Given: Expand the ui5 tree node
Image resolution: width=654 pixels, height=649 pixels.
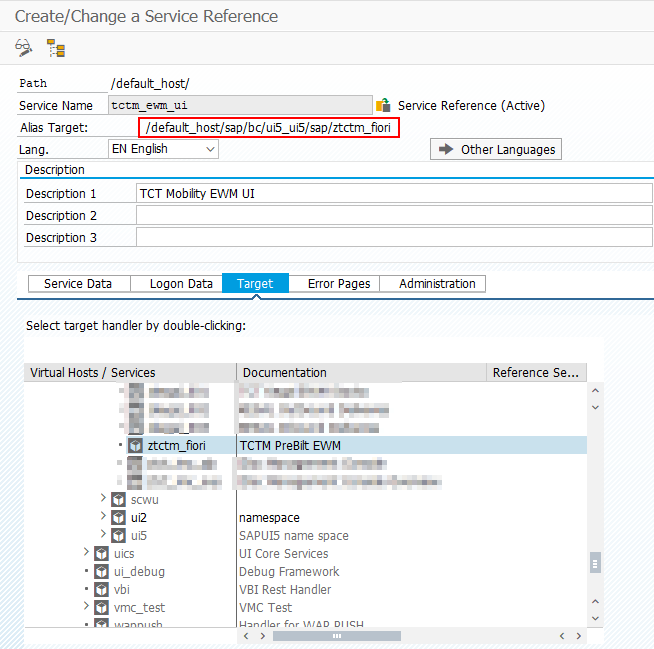Looking at the screenshot, I should [103, 535].
